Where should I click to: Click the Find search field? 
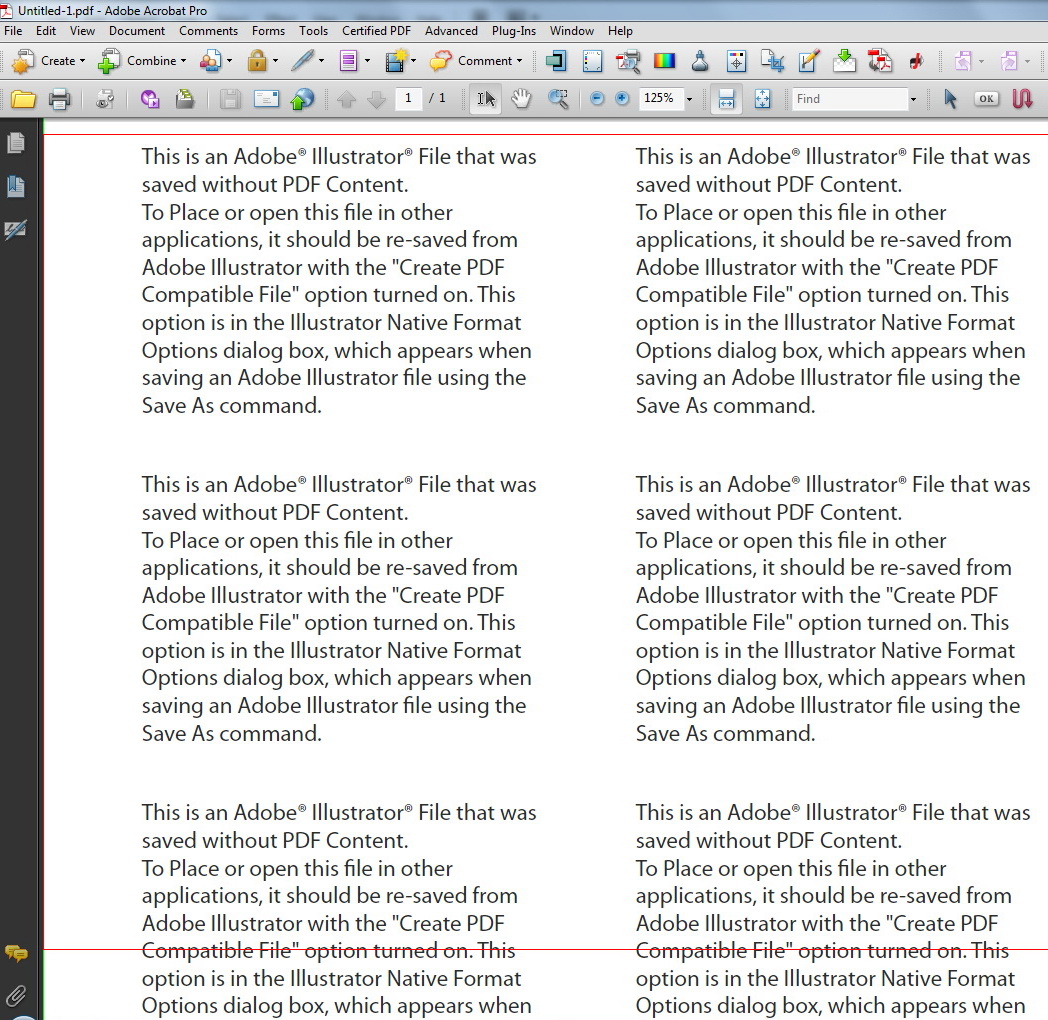click(848, 99)
